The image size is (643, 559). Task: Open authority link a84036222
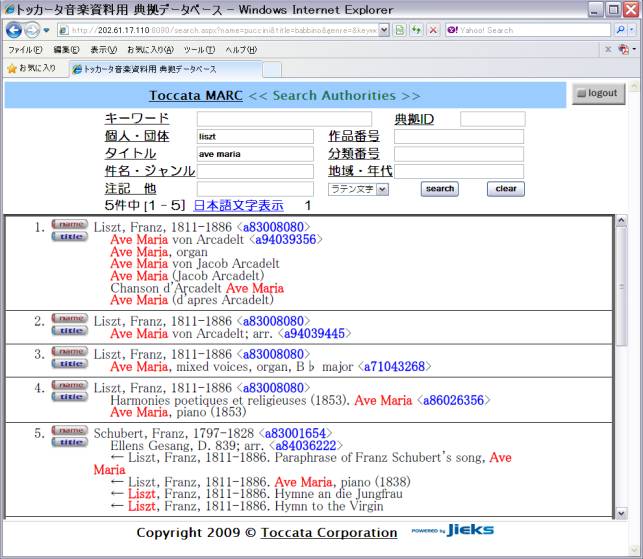(306, 445)
